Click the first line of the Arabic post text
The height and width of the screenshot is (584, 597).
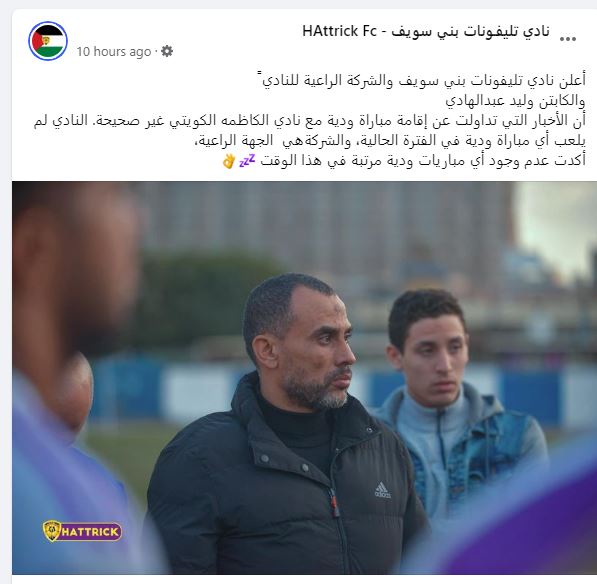pos(422,80)
